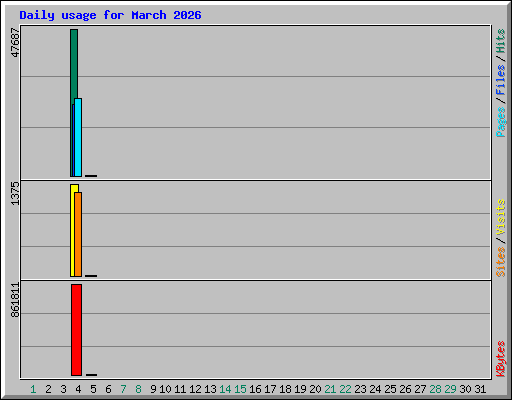
Task: Click the day 5 marker in the KBytes chart
Action: tap(92, 375)
